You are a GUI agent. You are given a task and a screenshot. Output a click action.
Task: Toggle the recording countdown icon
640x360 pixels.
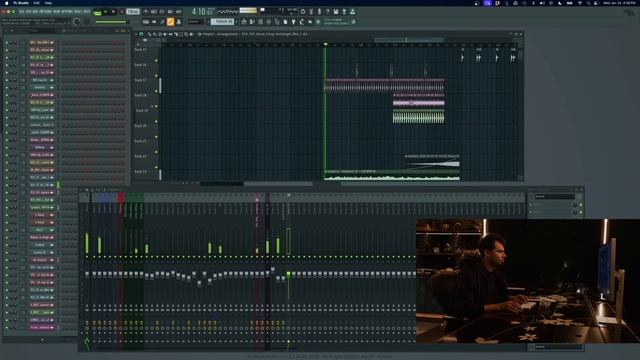pos(162,11)
